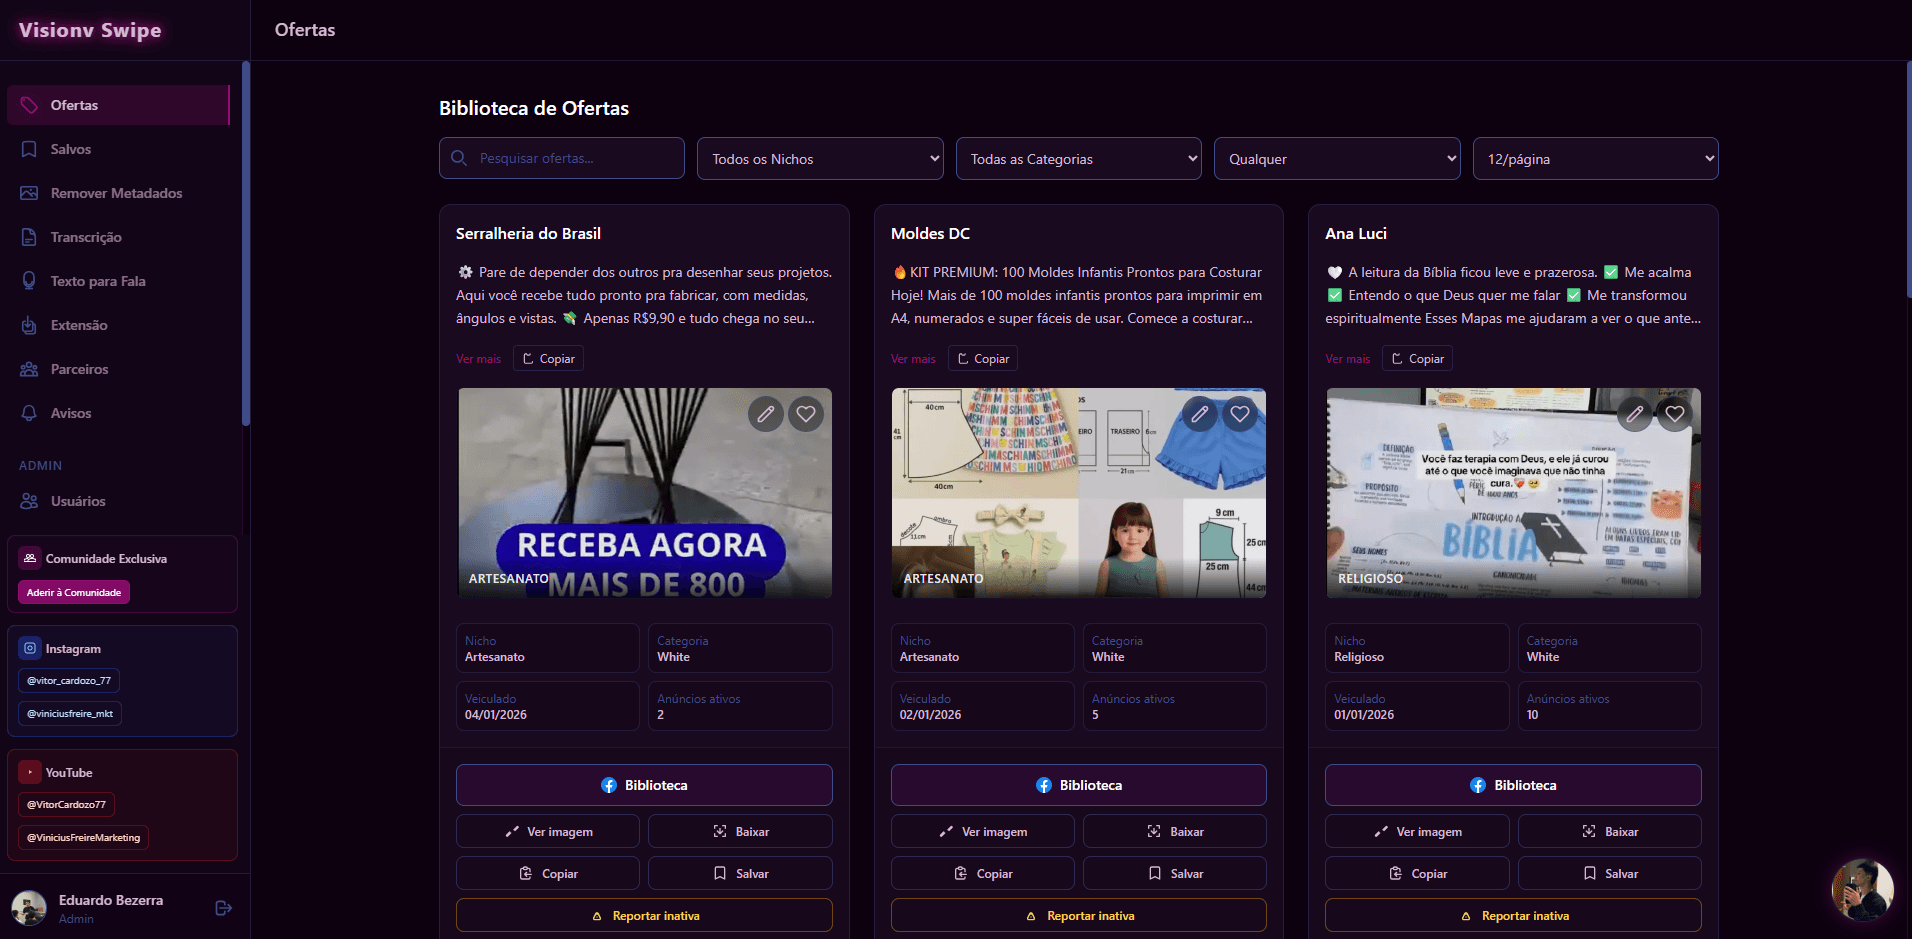The width and height of the screenshot is (1912, 939).
Task: Open Salvos in the sidebar menu
Action: [71, 149]
